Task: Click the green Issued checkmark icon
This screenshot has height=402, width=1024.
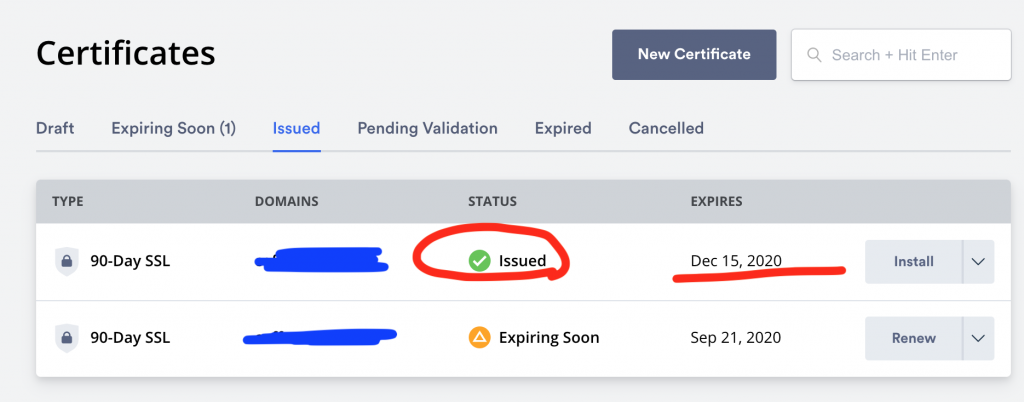Action: click(479, 262)
